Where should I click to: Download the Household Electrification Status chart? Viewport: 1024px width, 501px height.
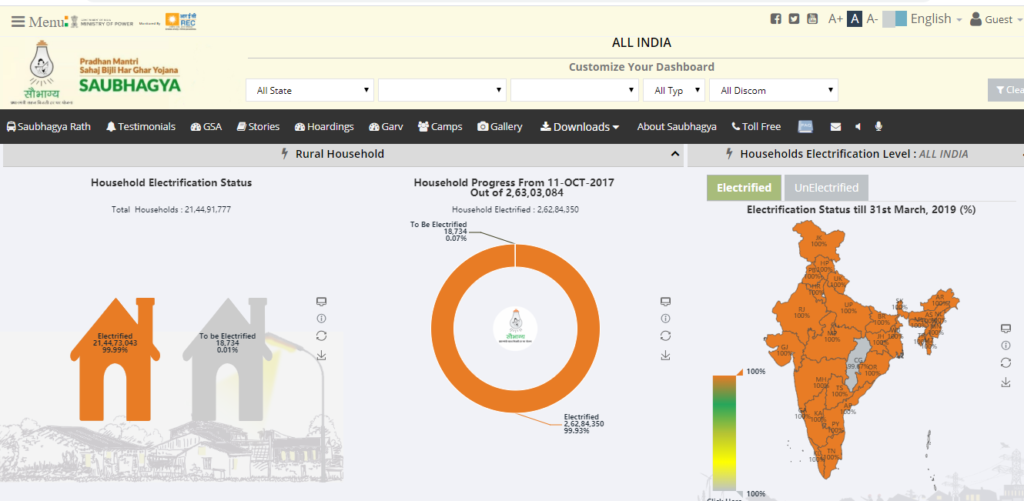(x=321, y=355)
